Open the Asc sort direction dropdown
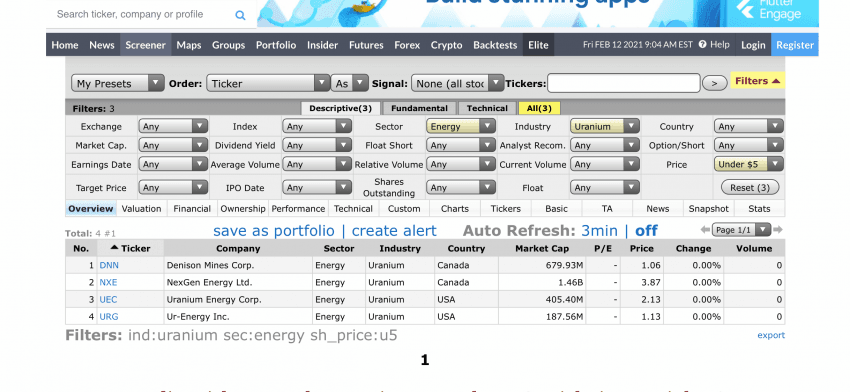 (350, 83)
